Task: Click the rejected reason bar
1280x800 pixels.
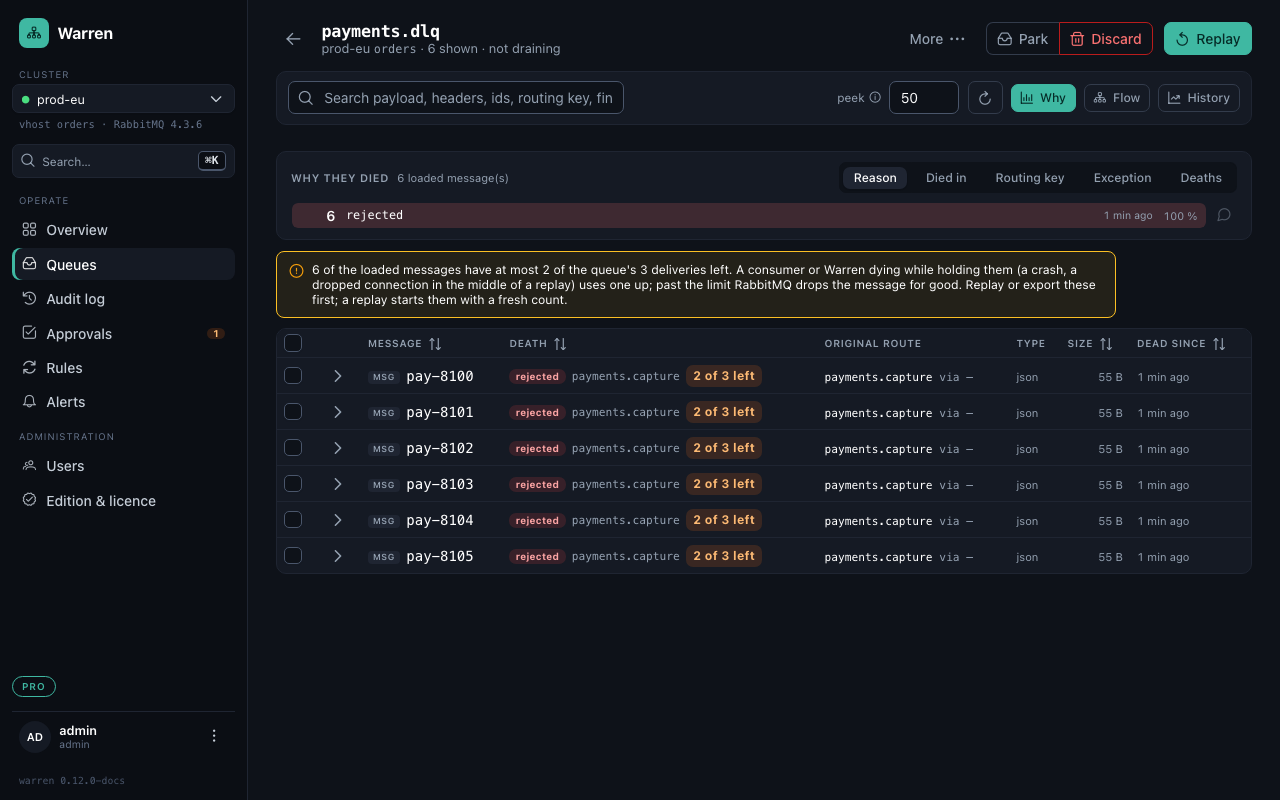Action: [748, 216]
